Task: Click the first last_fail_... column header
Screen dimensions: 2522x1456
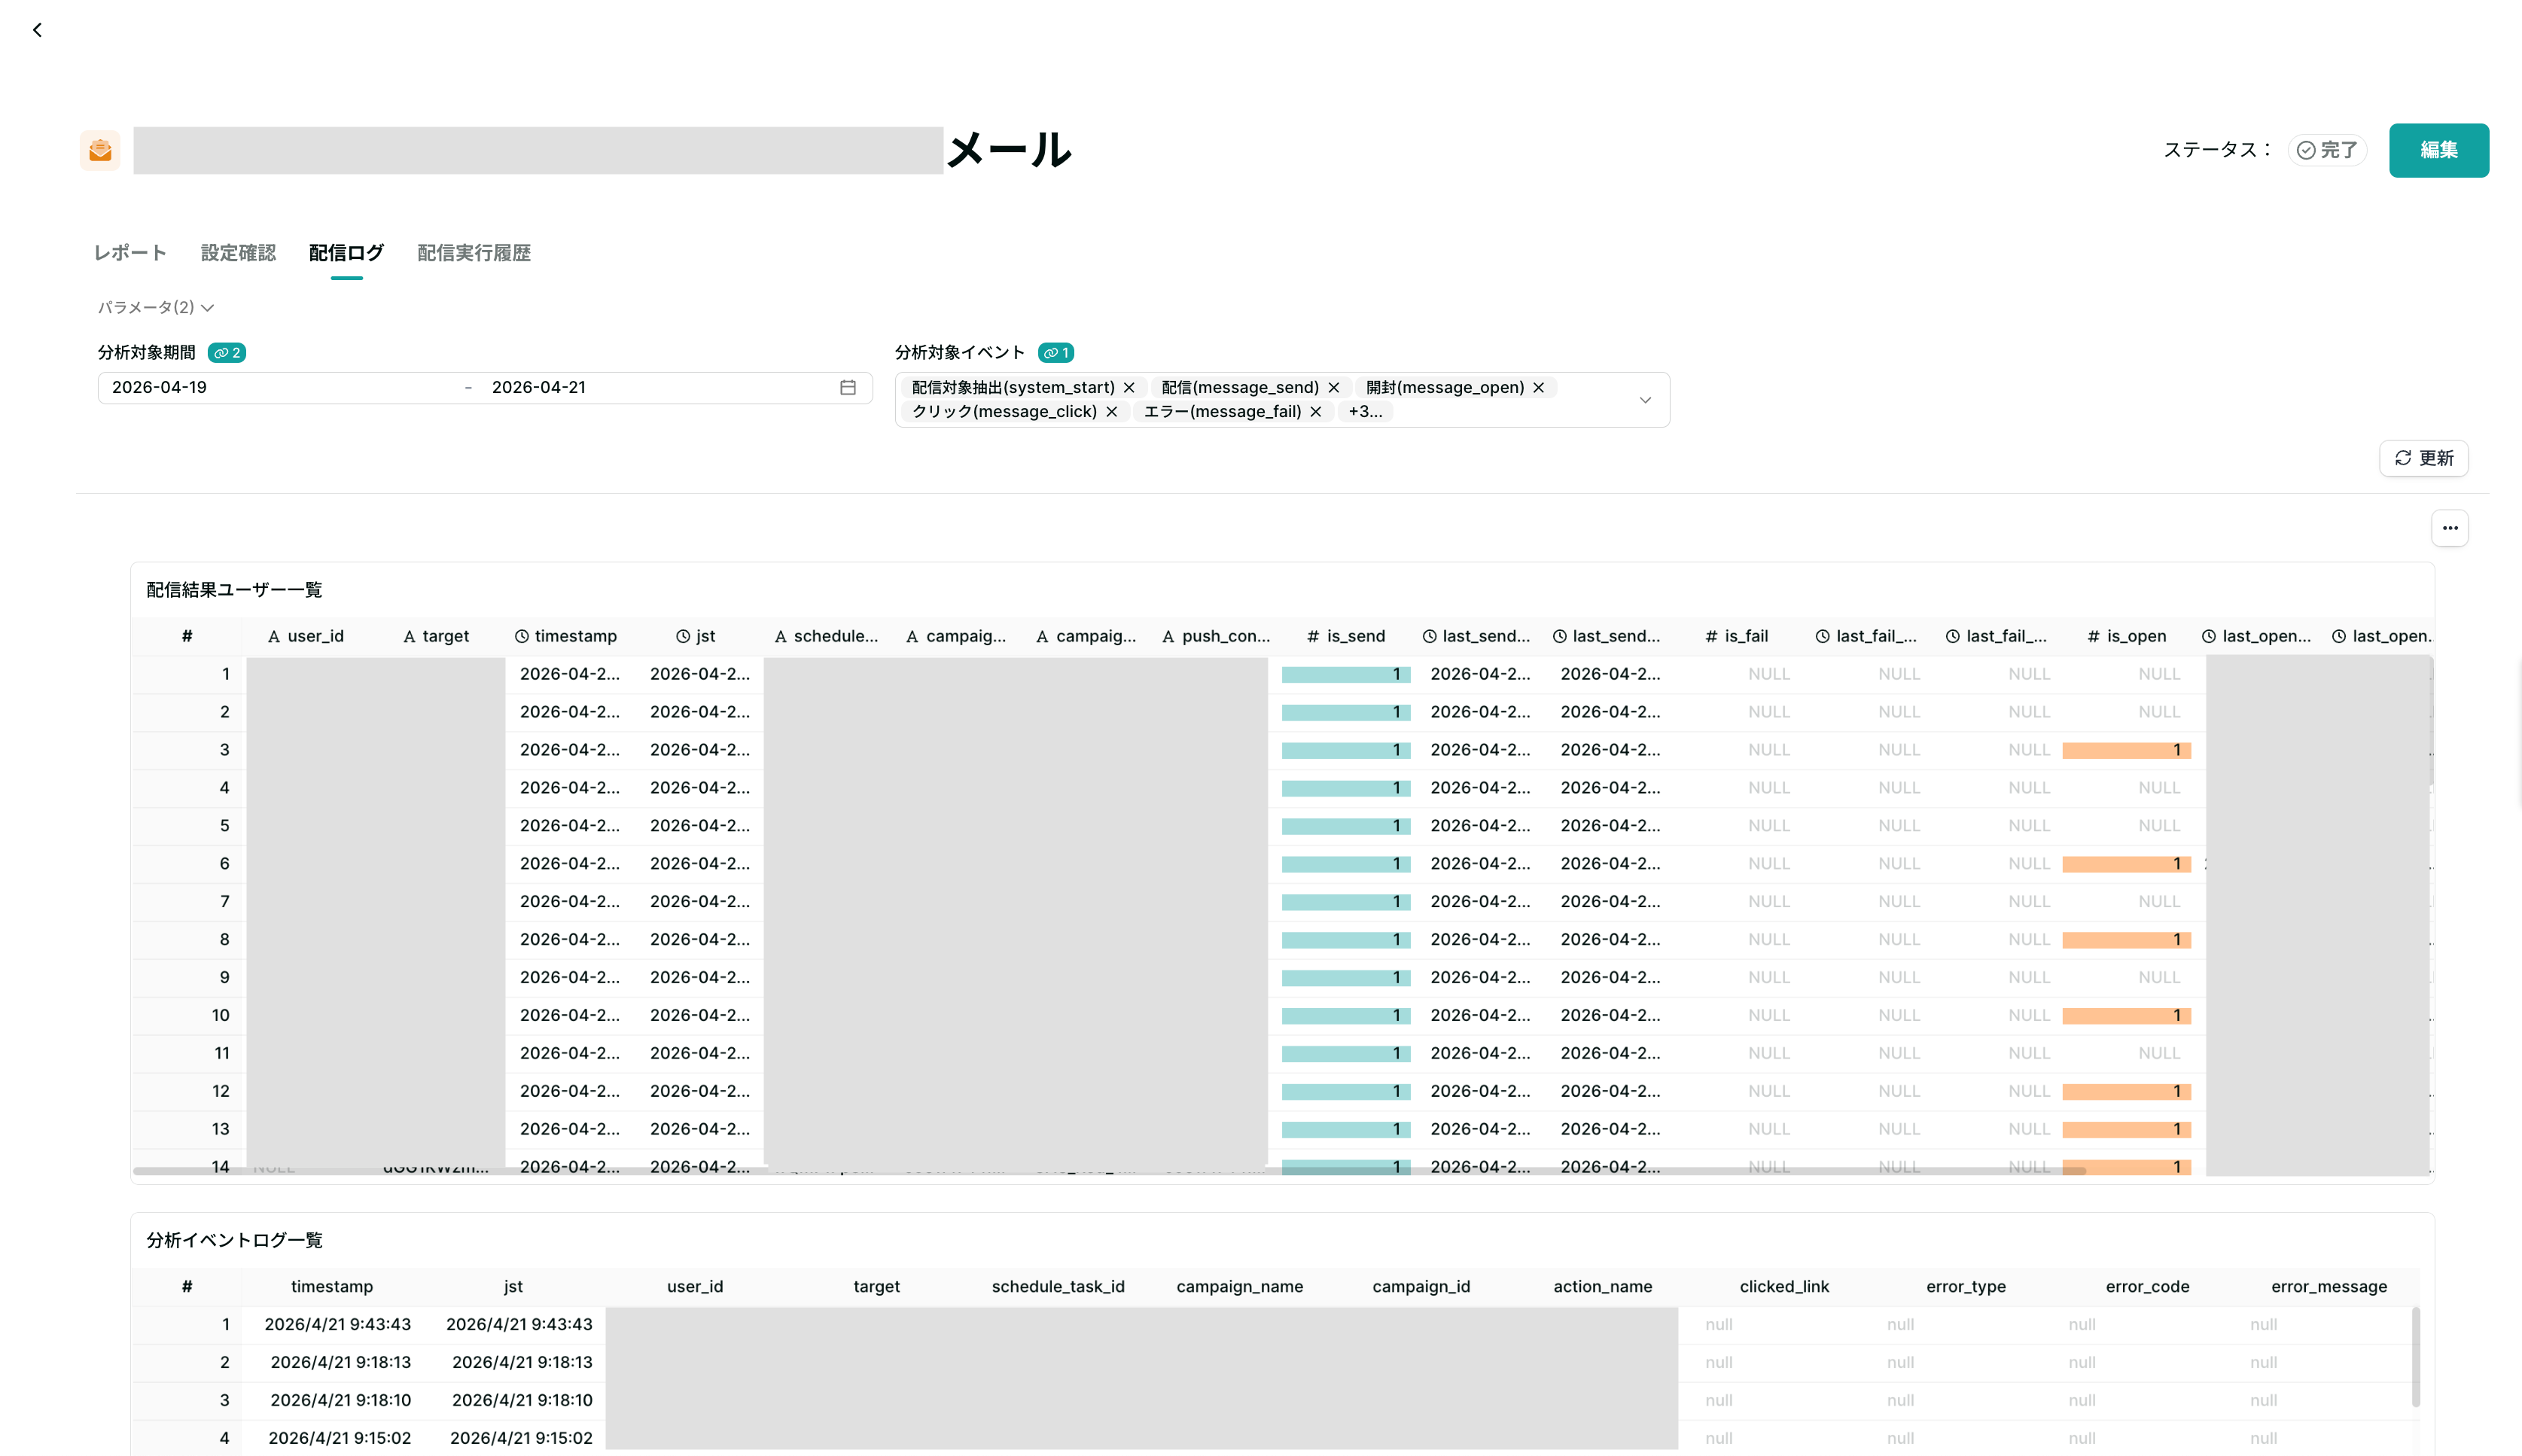Action: [x=1866, y=636]
